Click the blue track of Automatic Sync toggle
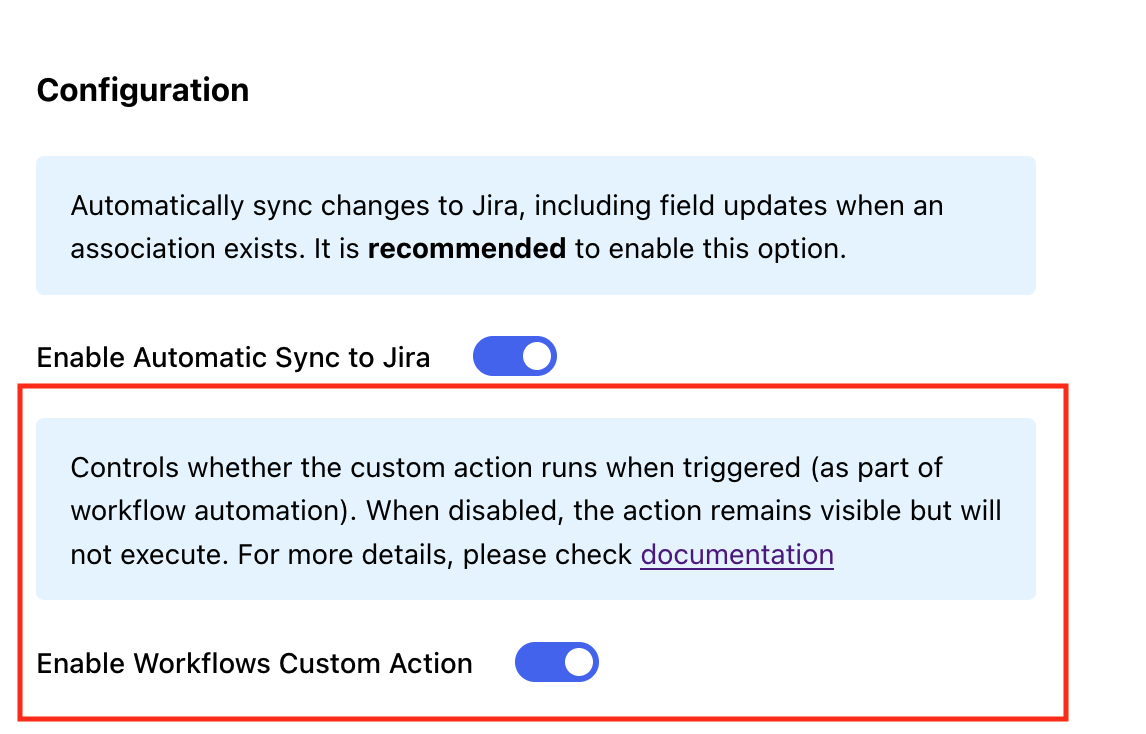1146x734 pixels. (494, 356)
